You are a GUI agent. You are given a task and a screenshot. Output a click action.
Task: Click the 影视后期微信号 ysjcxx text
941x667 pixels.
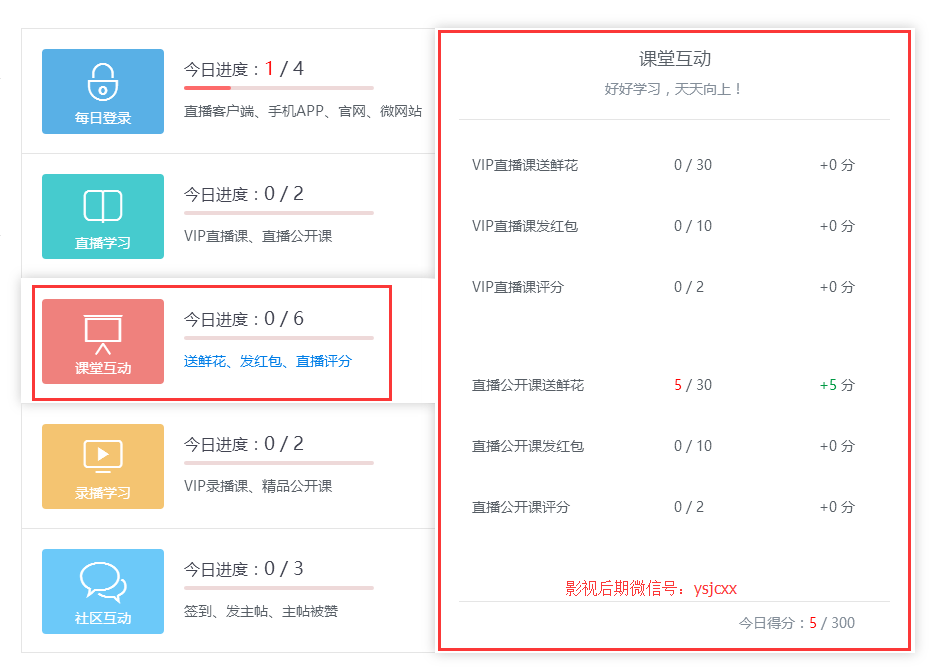point(651,589)
